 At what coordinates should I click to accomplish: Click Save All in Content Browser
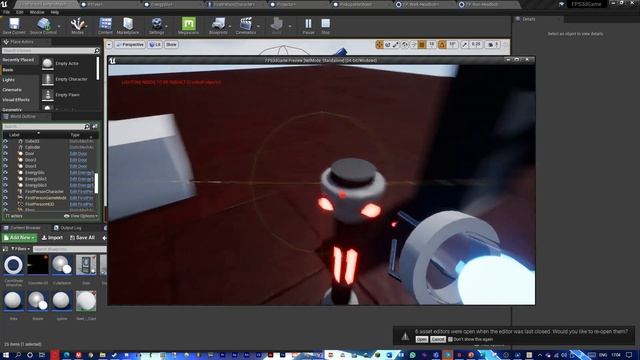pos(82,238)
